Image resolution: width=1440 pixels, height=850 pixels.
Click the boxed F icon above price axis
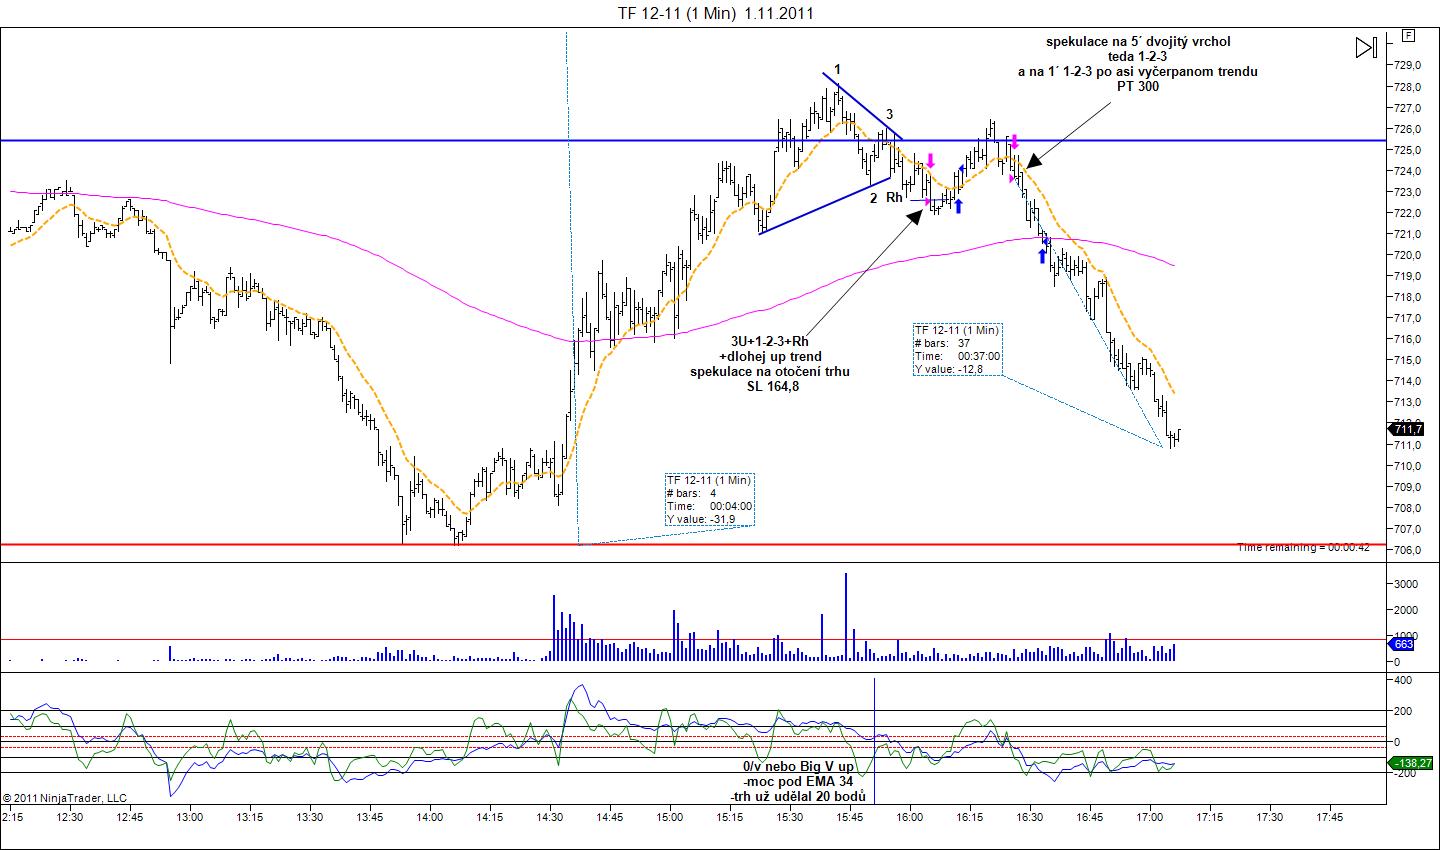[1409, 36]
